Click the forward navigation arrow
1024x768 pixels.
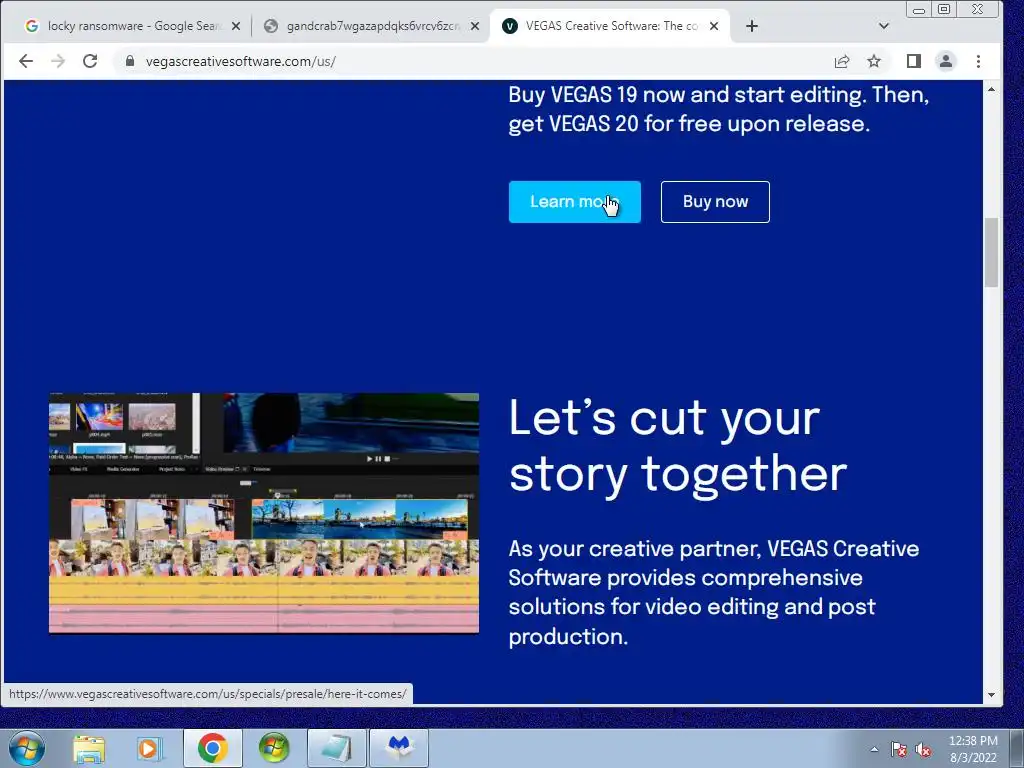click(58, 61)
